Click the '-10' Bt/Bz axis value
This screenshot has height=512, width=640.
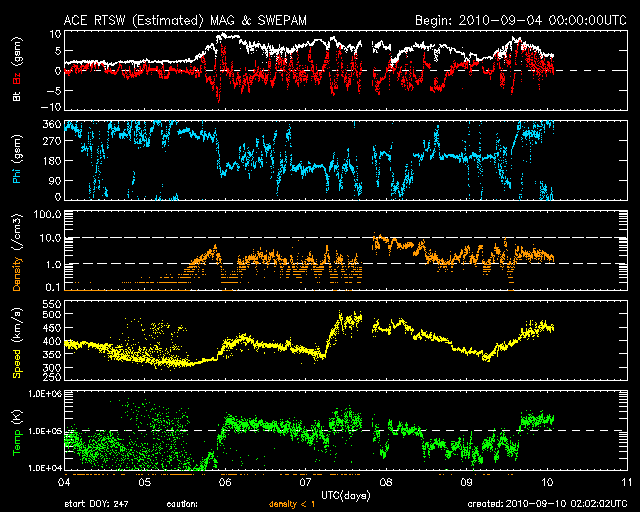coord(51,107)
